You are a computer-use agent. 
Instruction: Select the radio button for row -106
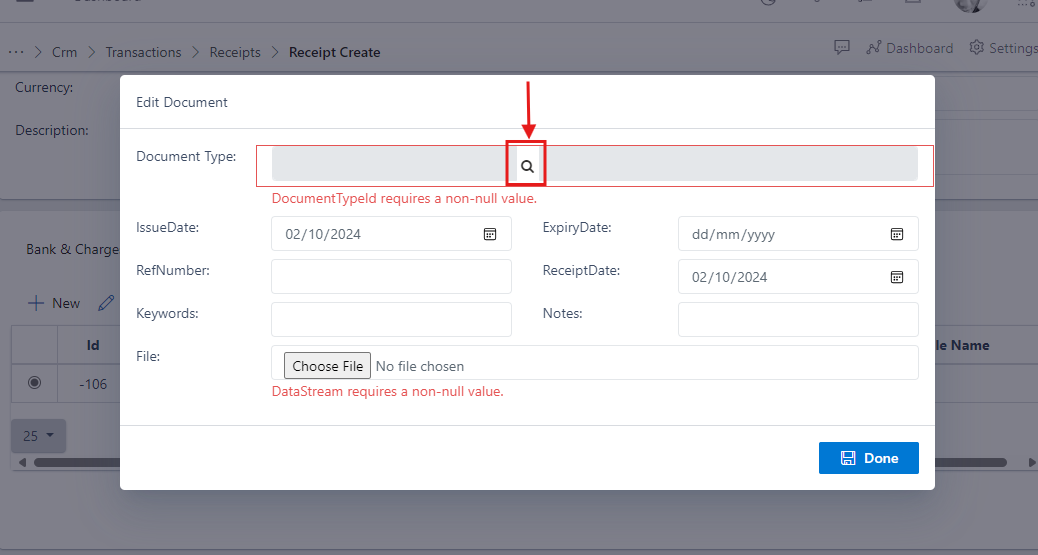[x=34, y=383]
